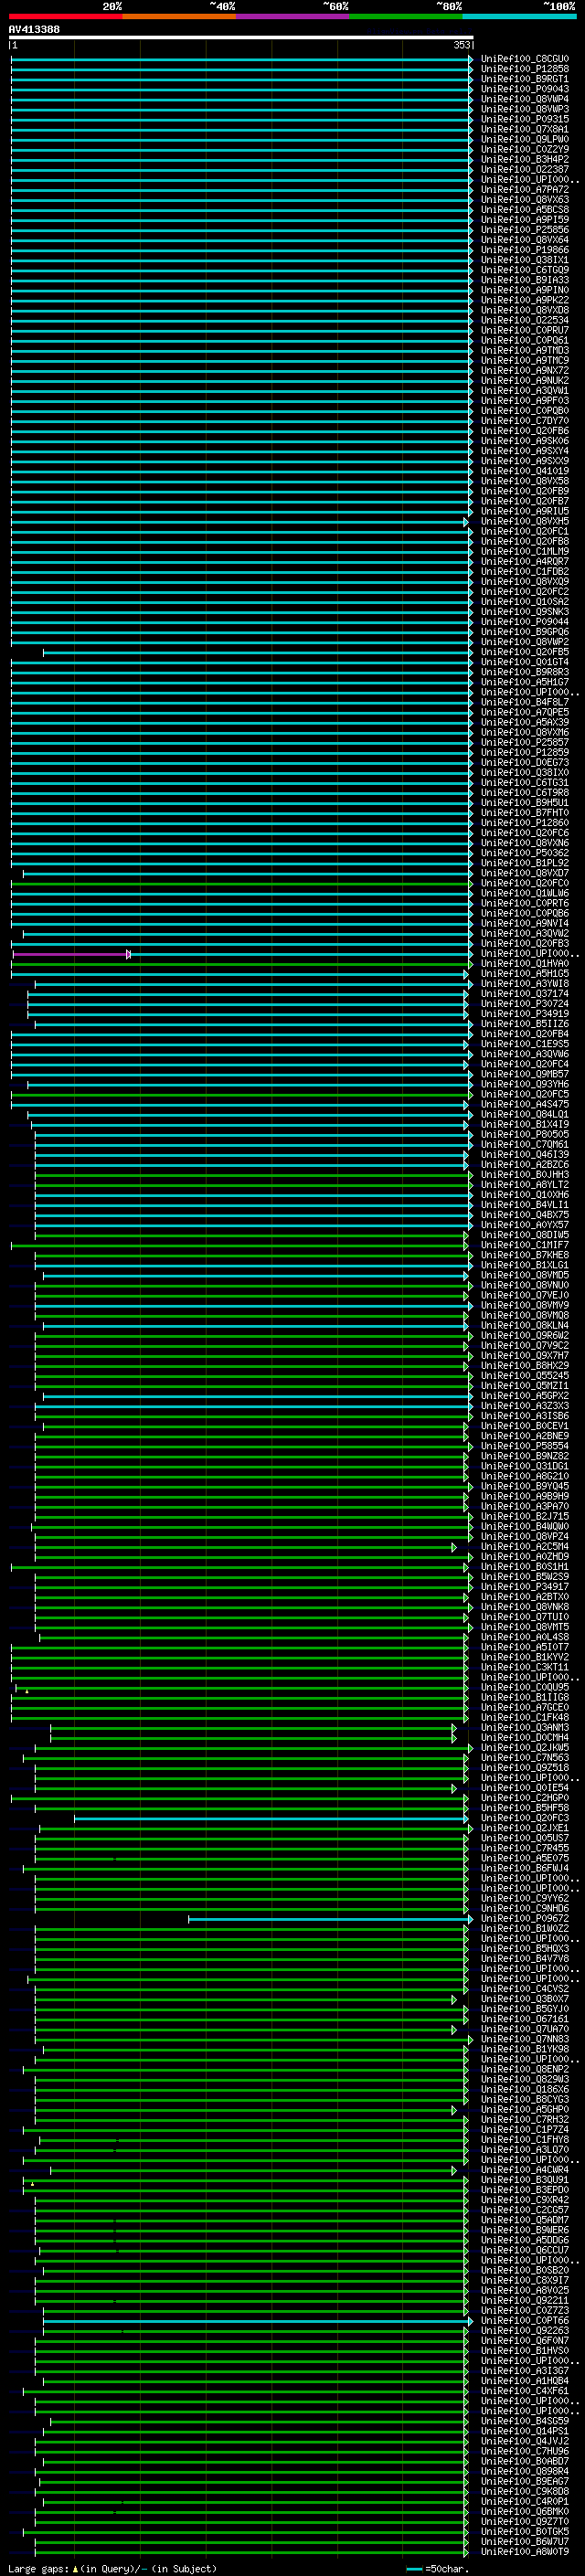This screenshot has width=585, height=2576.
Task: Click the cyan ~100% identity legend bar
Action: (519, 16)
